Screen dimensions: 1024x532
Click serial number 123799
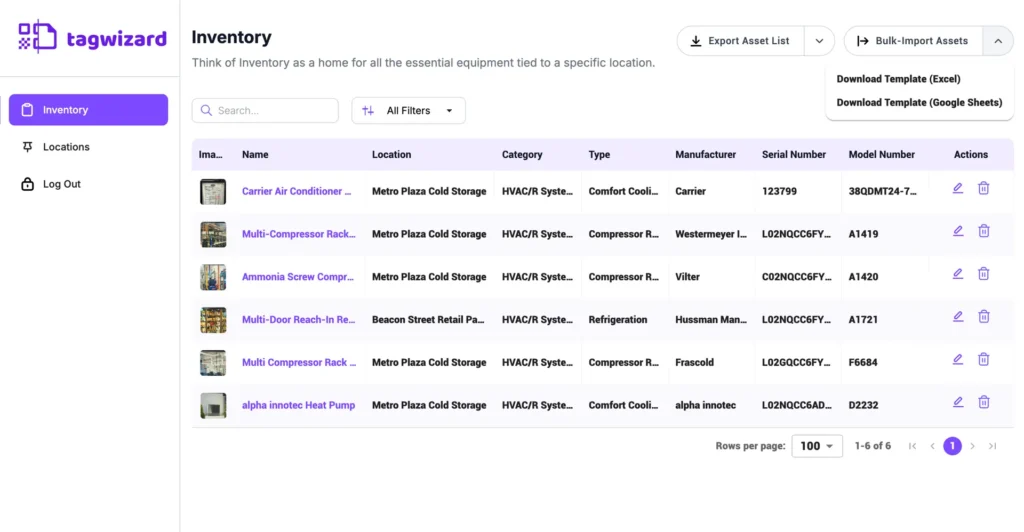tap(779, 191)
